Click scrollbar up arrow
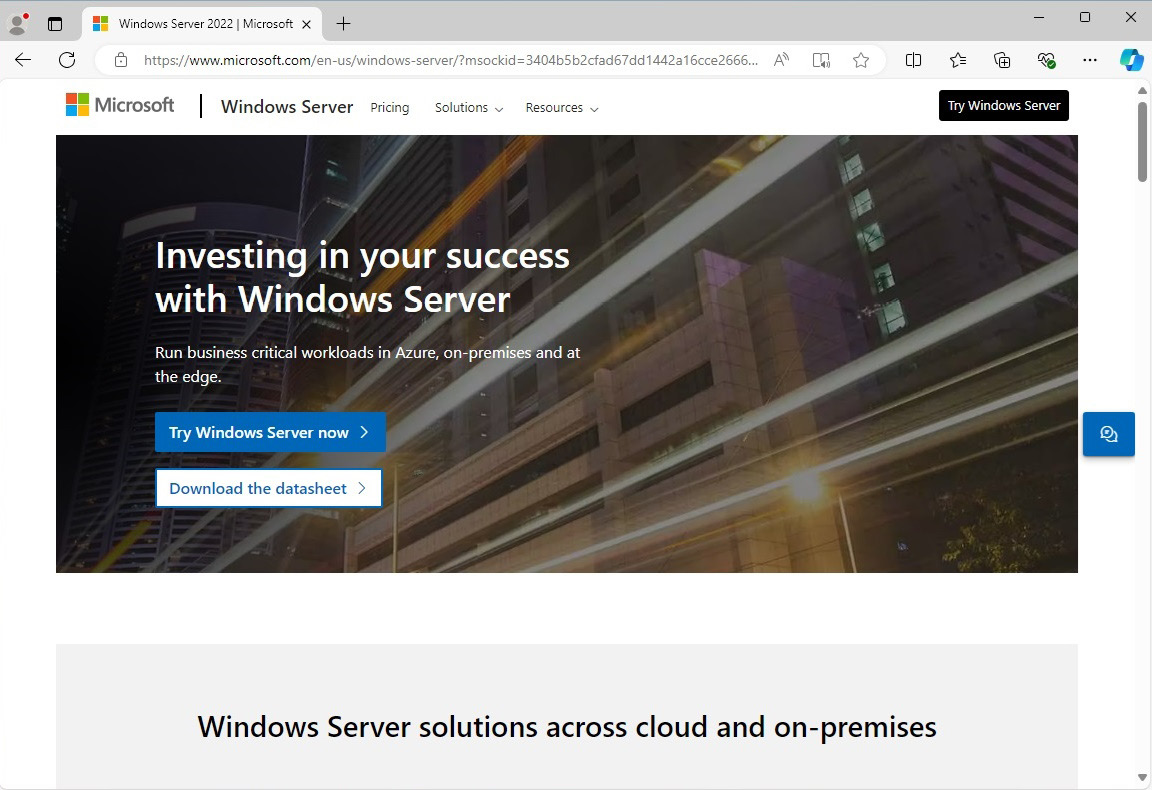The height and width of the screenshot is (790, 1152). (x=1142, y=90)
